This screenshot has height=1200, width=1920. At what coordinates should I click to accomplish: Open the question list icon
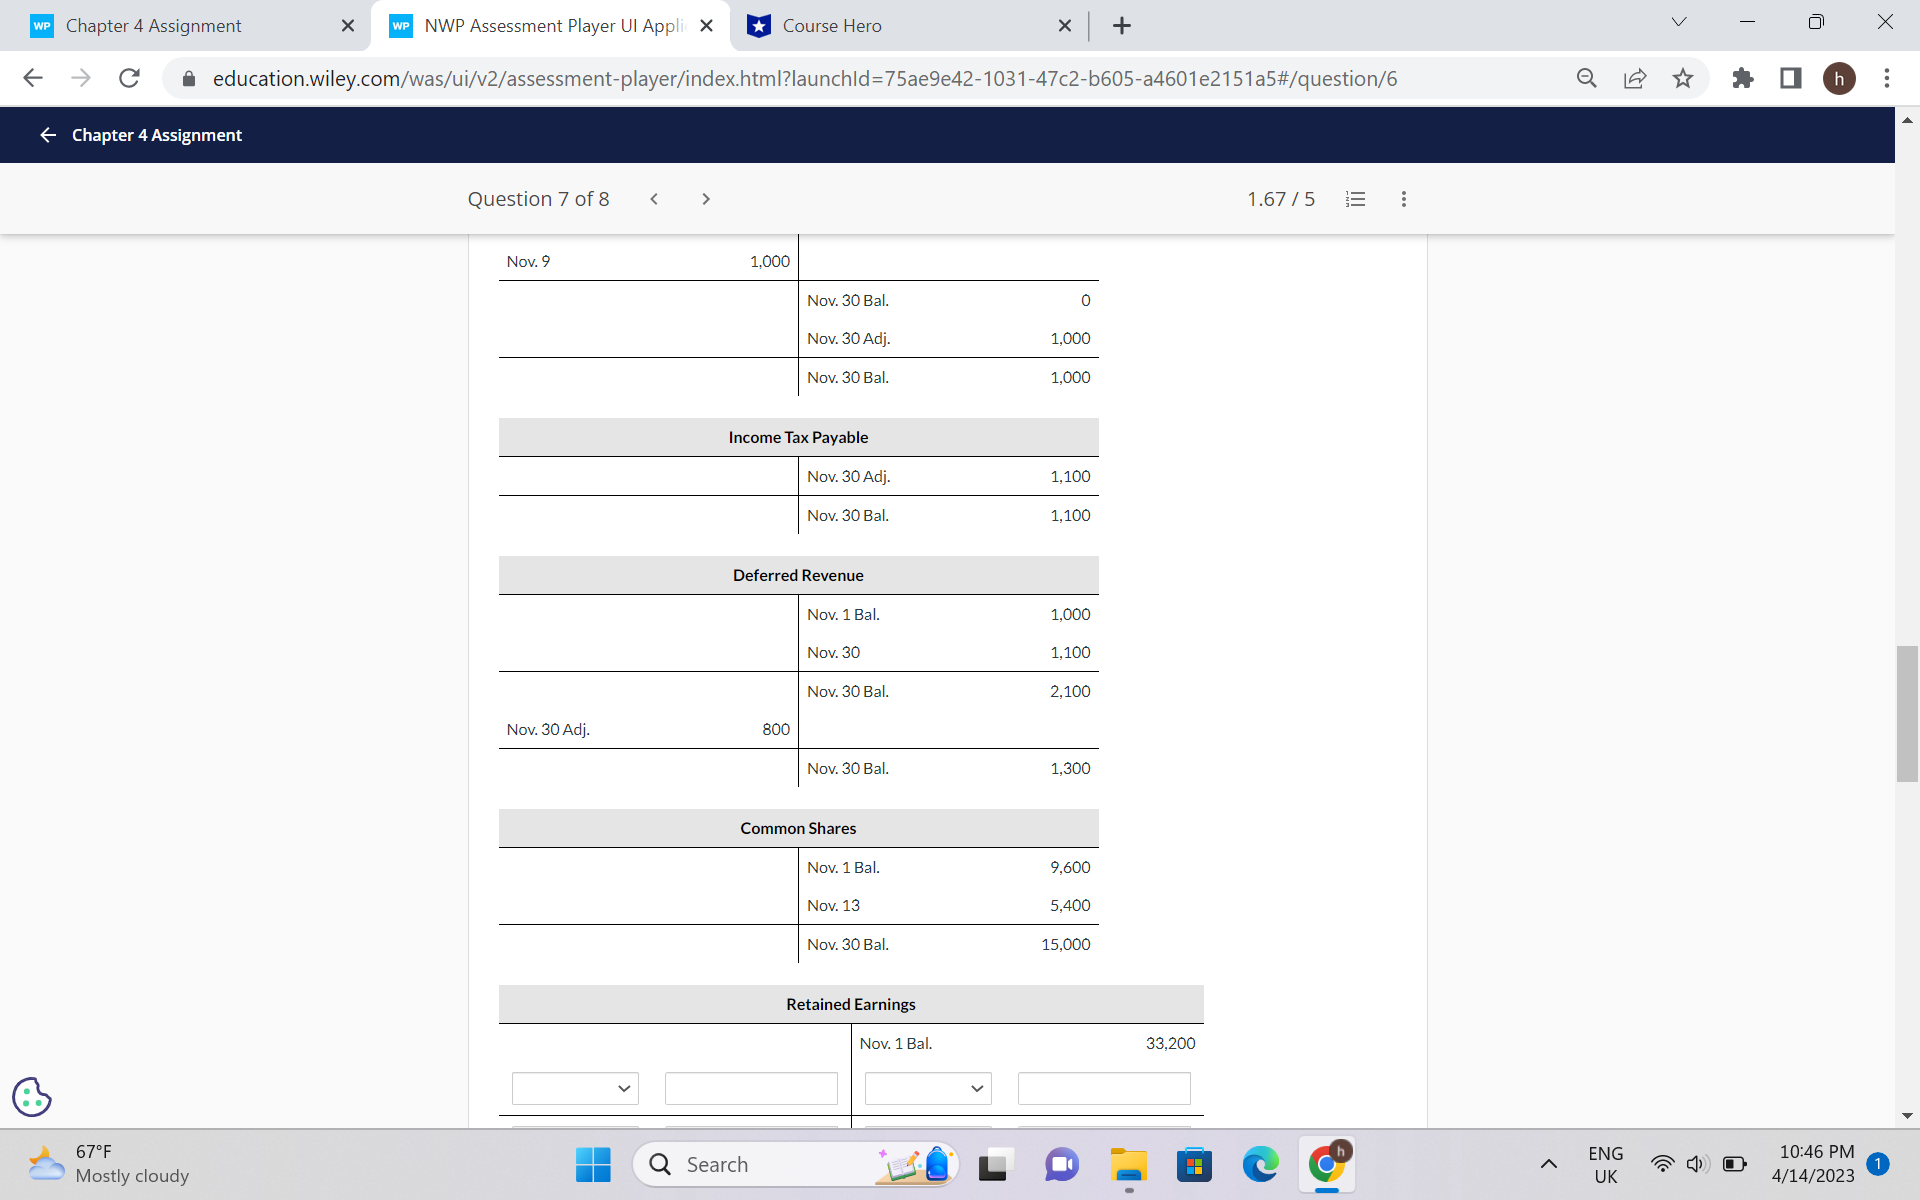pyautogui.click(x=1355, y=199)
